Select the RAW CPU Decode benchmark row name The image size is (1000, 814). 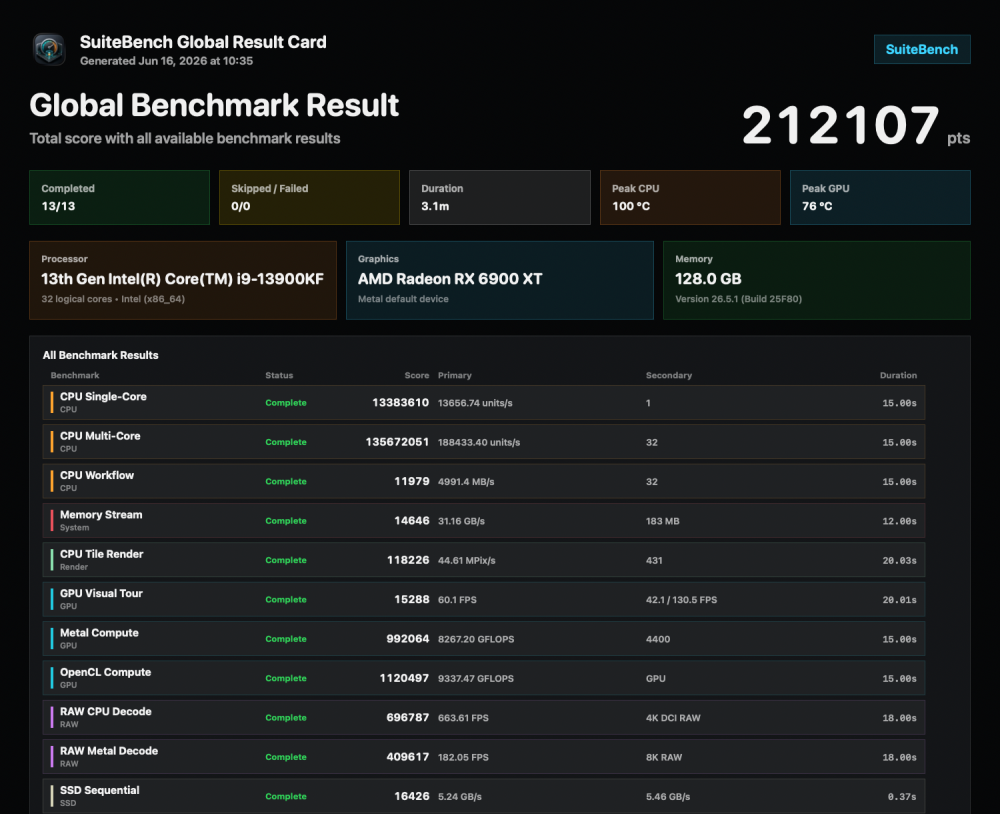(x=106, y=711)
